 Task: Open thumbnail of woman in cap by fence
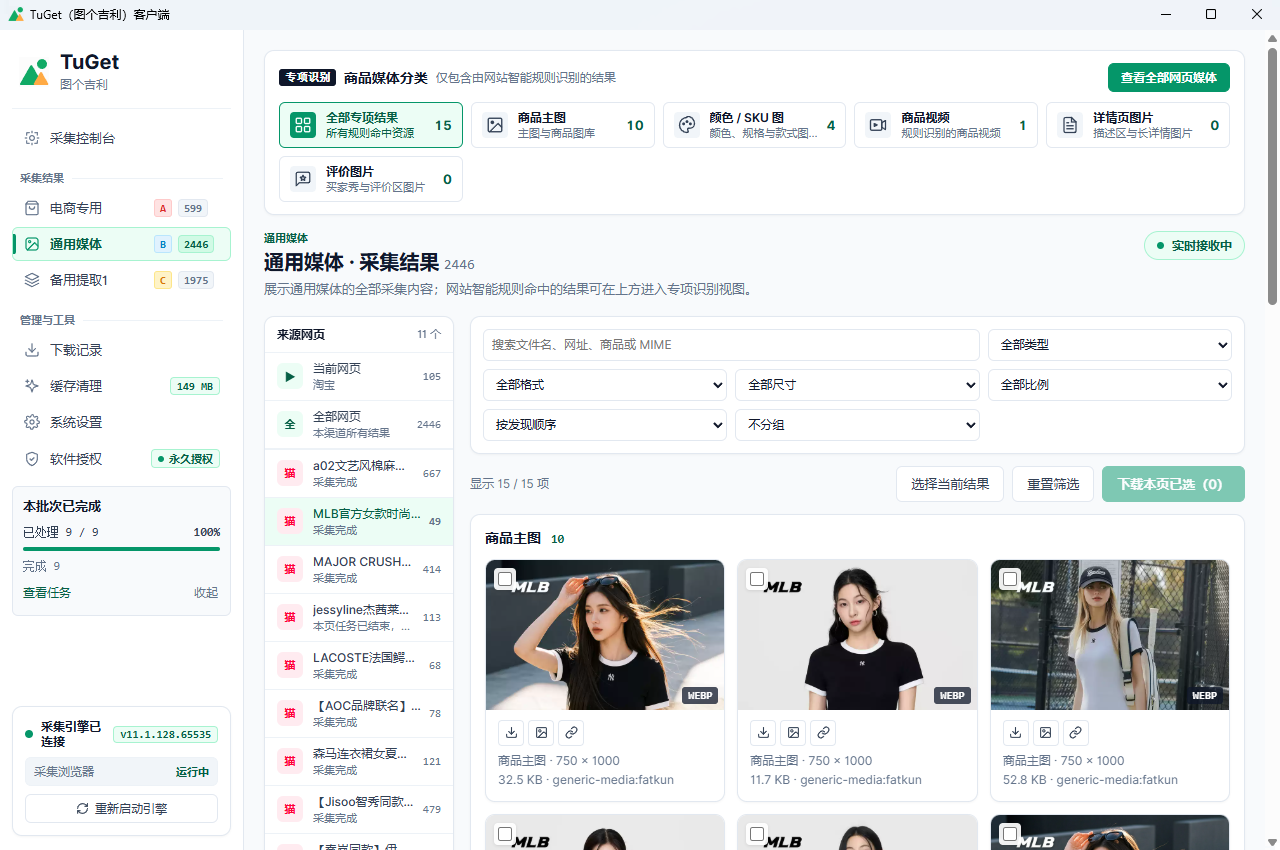(1110, 635)
